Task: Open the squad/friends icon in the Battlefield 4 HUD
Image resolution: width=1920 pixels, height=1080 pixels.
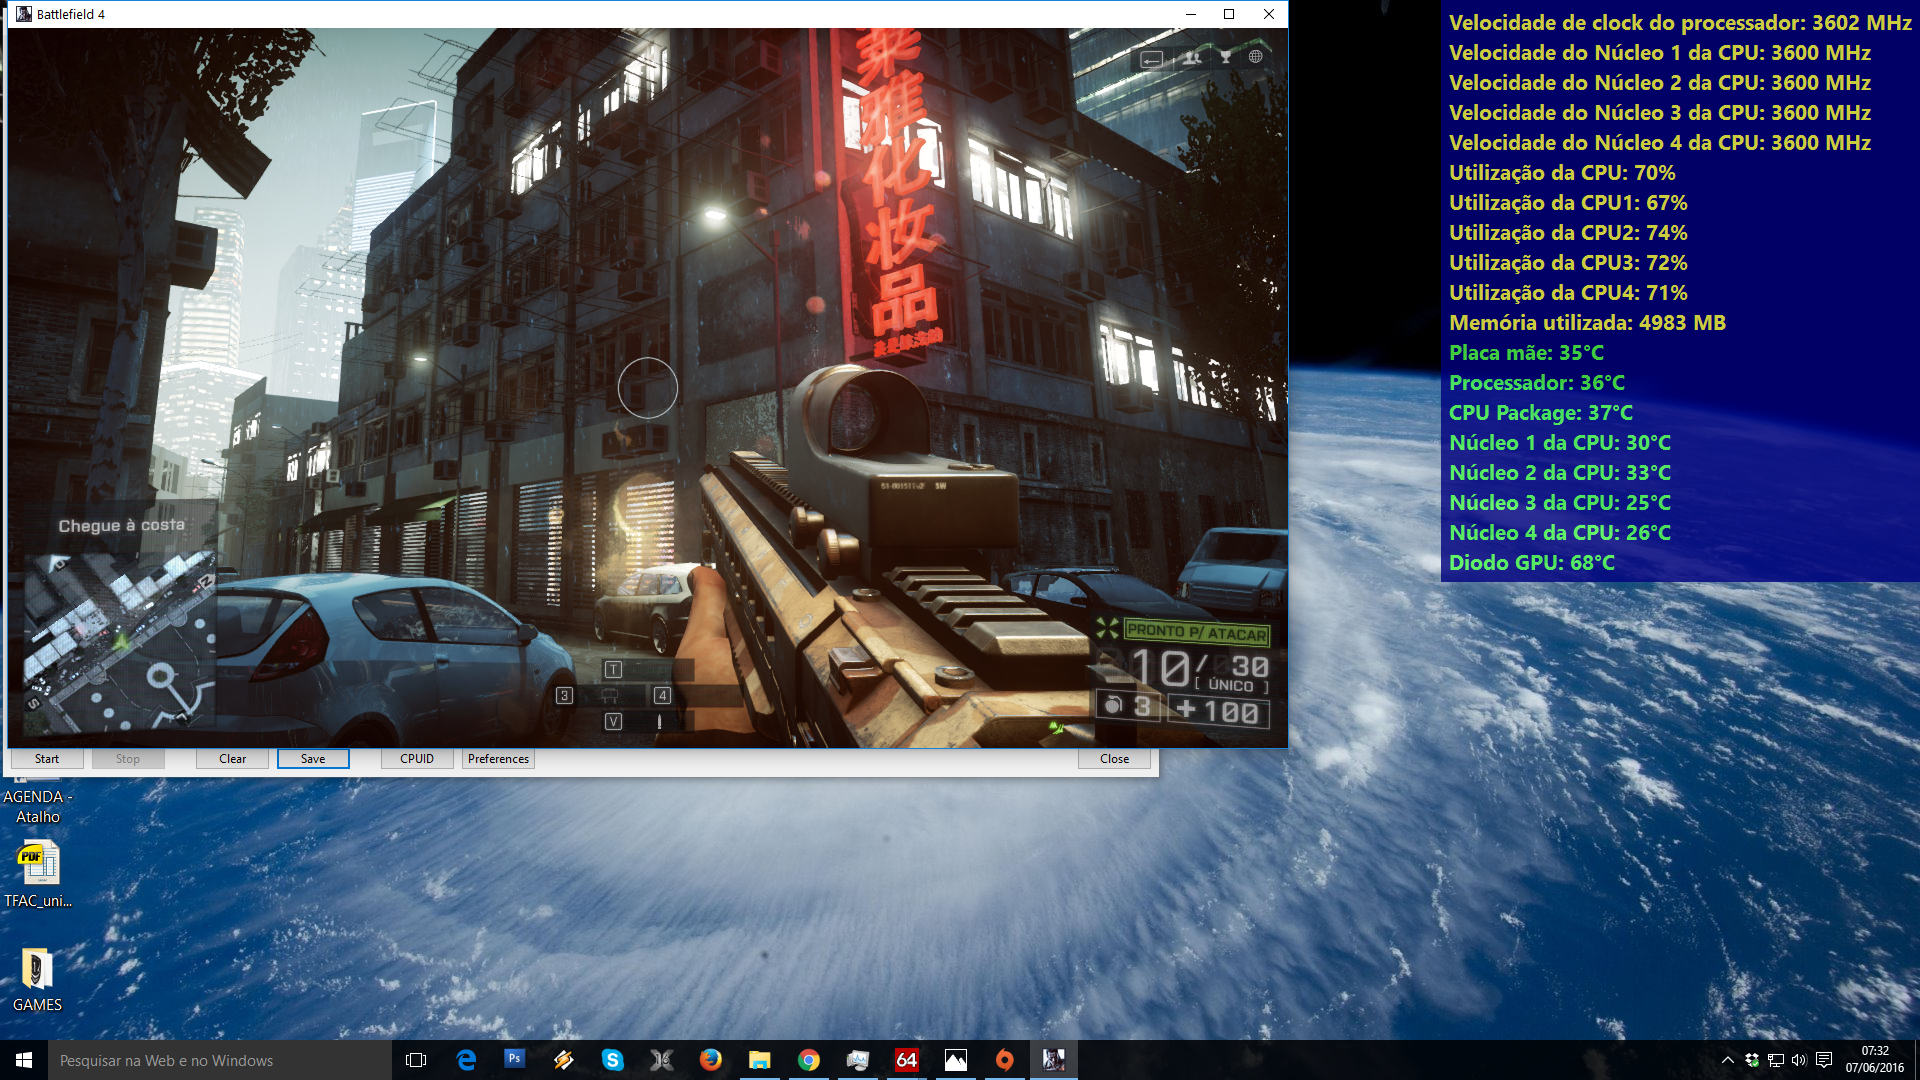Action: (x=1192, y=58)
